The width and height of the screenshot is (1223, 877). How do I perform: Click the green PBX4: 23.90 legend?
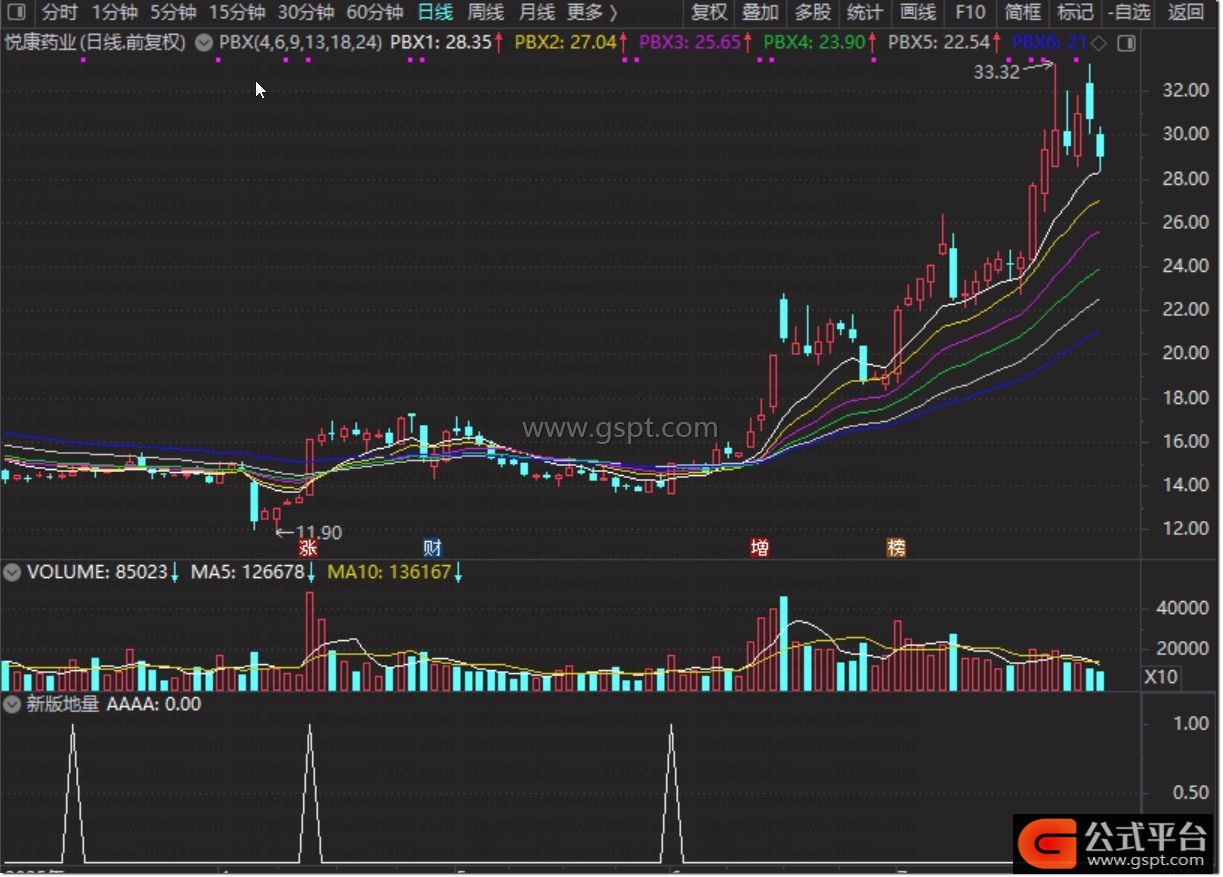pos(813,43)
